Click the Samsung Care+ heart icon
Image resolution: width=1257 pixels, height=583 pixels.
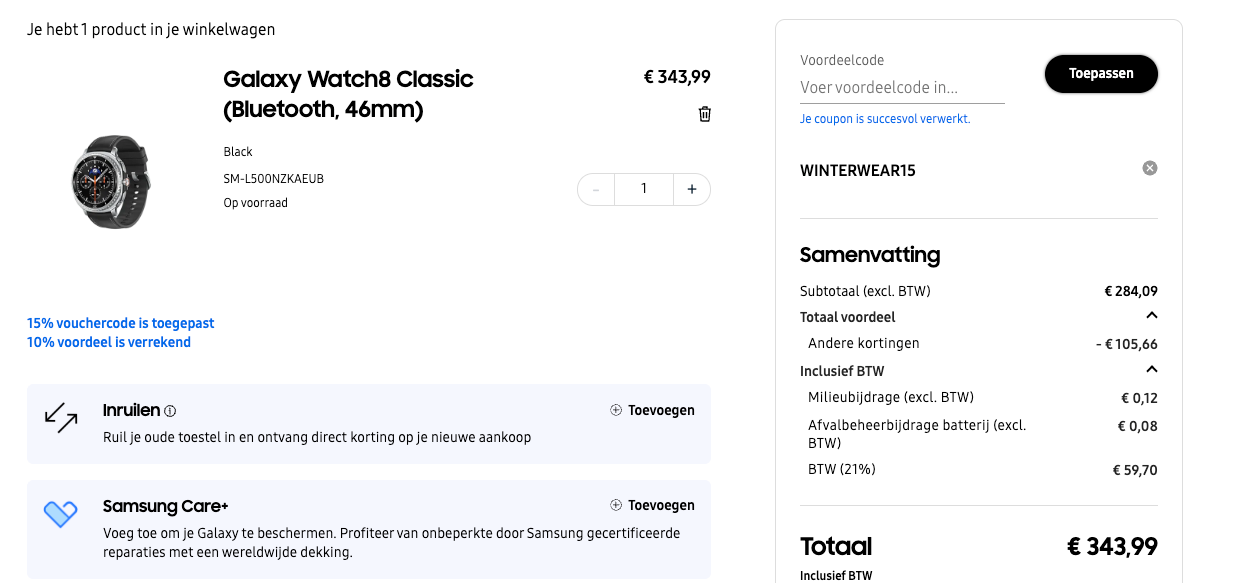point(60,513)
